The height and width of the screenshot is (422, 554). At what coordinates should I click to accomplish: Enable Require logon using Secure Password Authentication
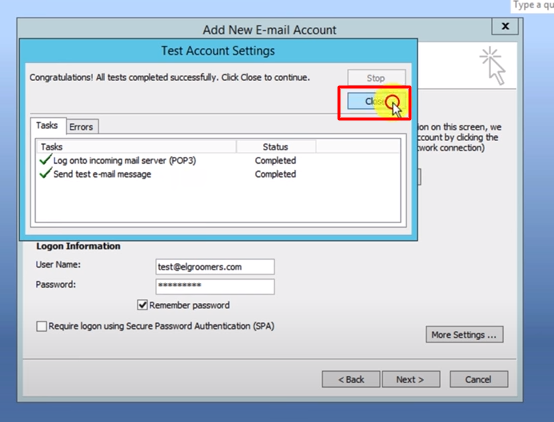(41, 326)
